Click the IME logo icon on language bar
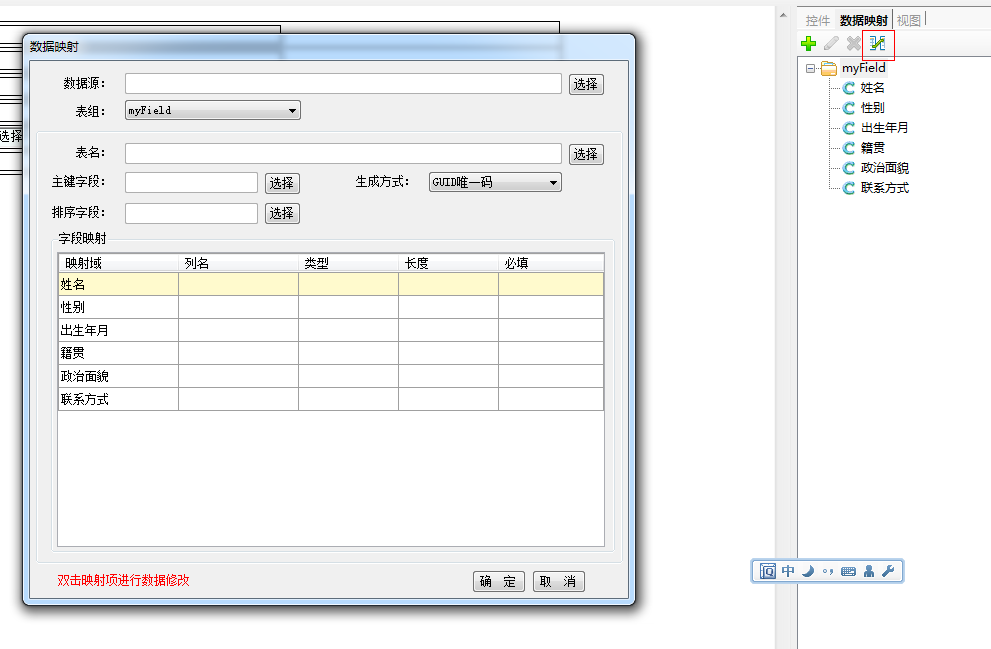Image resolution: width=991 pixels, height=649 pixels. (767, 571)
